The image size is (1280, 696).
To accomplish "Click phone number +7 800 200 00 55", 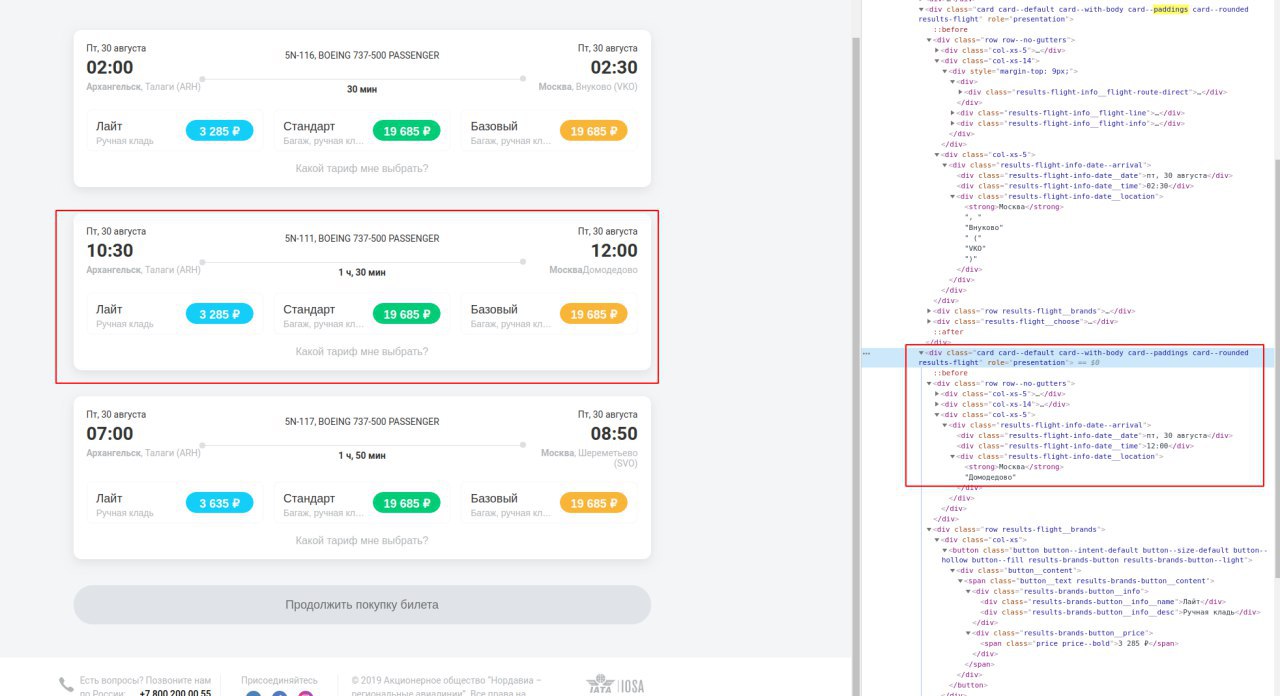I will pos(175,693).
